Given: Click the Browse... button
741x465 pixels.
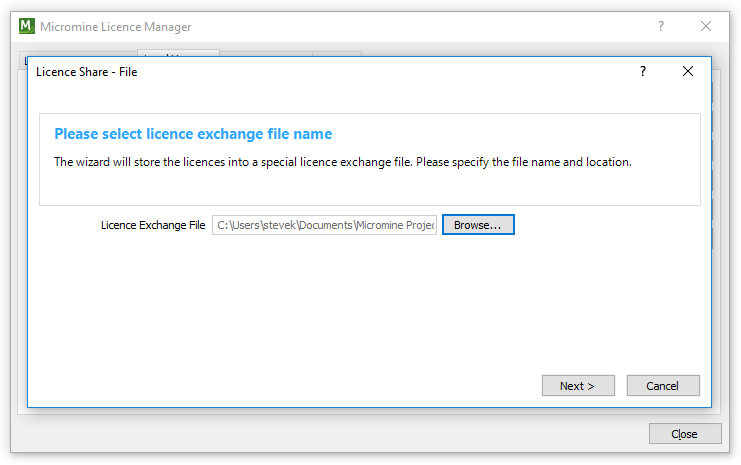Looking at the screenshot, I should [478, 225].
